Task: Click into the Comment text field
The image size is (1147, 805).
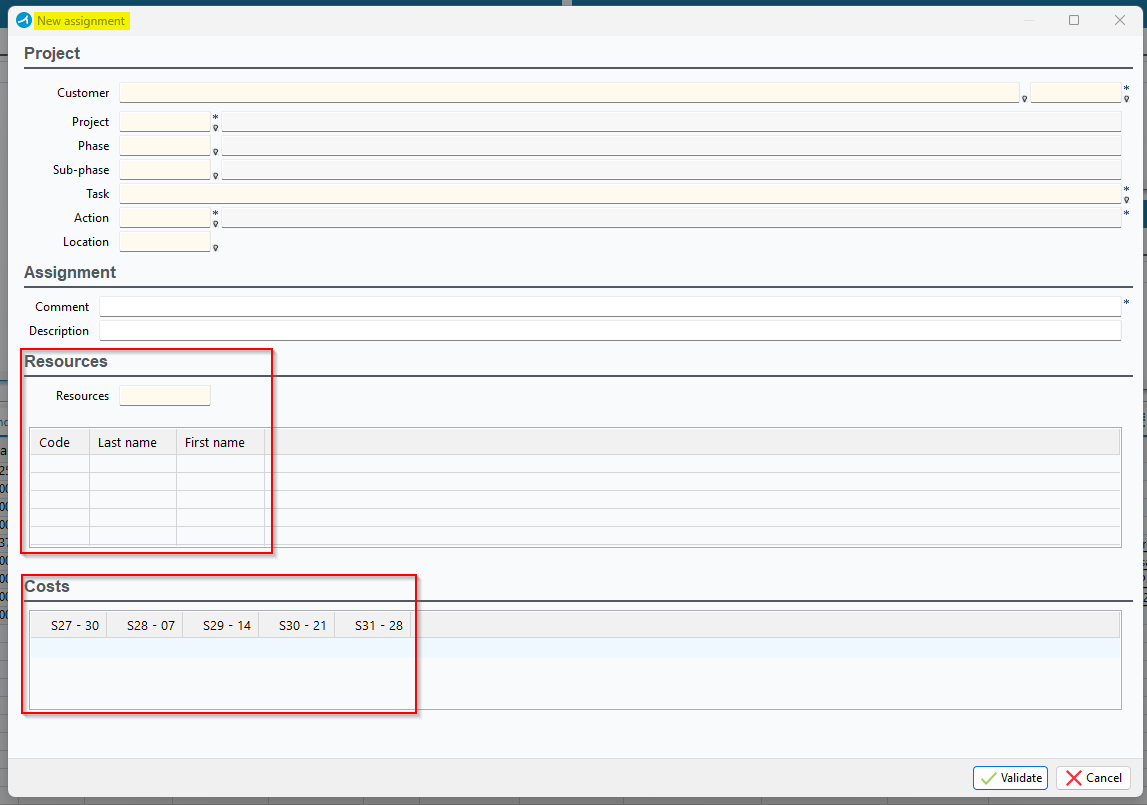Action: pyautogui.click(x=609, y=307)
